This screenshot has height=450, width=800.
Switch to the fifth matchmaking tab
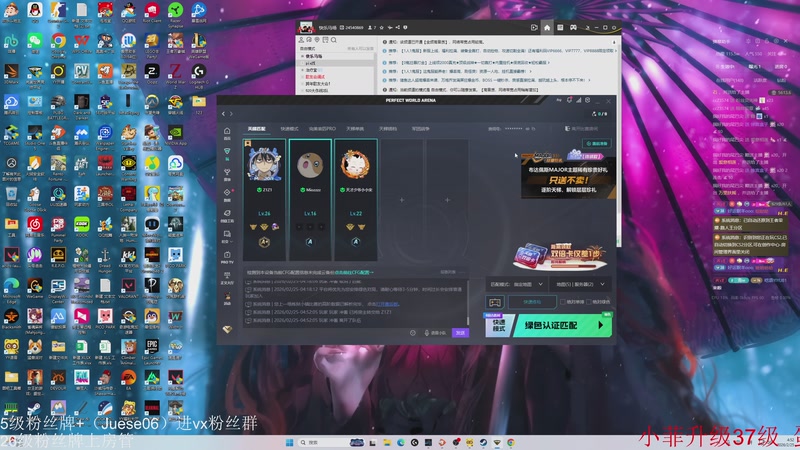coord(388,129)
